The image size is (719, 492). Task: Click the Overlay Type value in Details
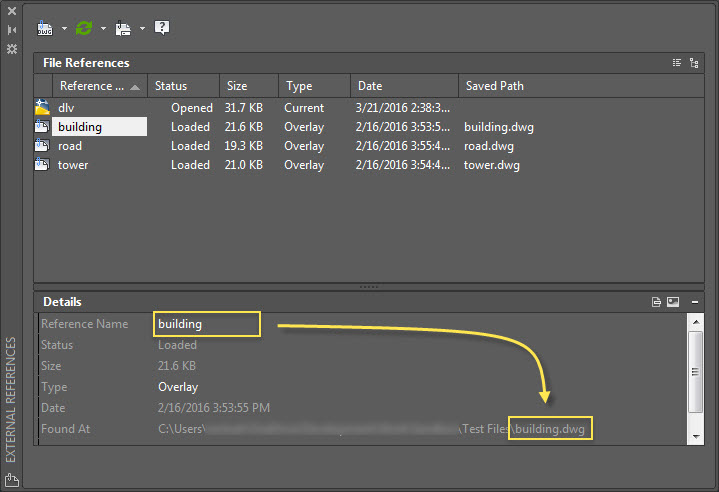[178, 387]
